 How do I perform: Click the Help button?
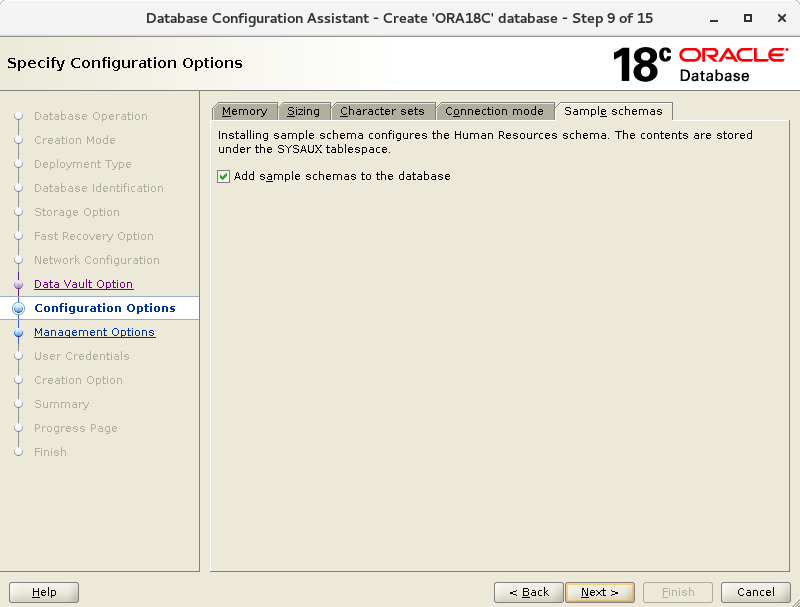click(44, 592)
